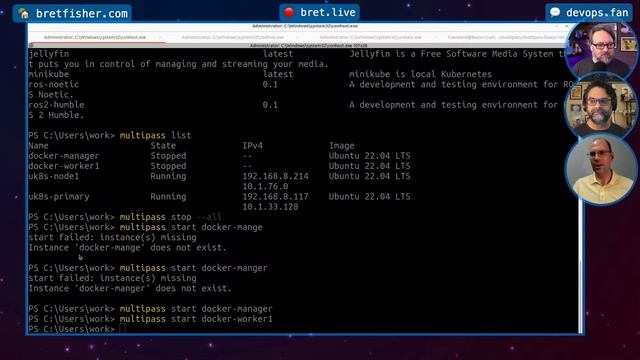This screenshot has width=640, height=360.
Task: Click the 'multipass start docker-manger' command
Action: click(193, 268)
